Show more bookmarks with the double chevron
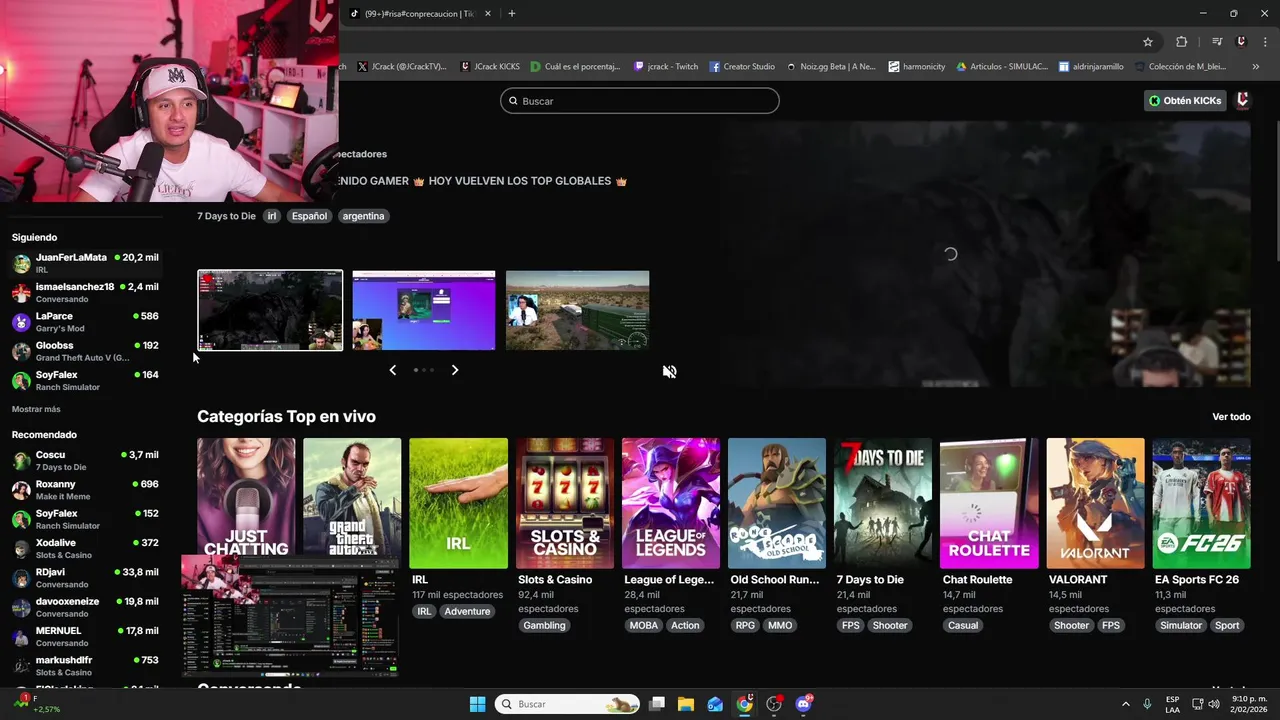Screen dimensions: 1280x720 [1255, 66]
